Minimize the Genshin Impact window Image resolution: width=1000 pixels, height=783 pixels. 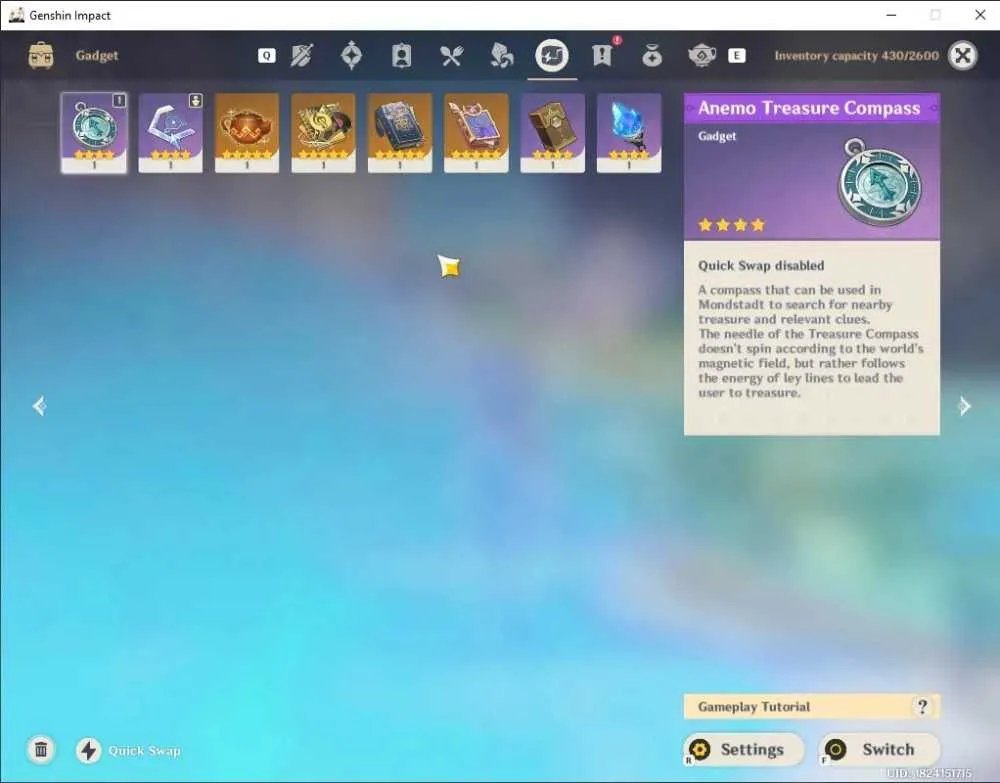point(891,15)
